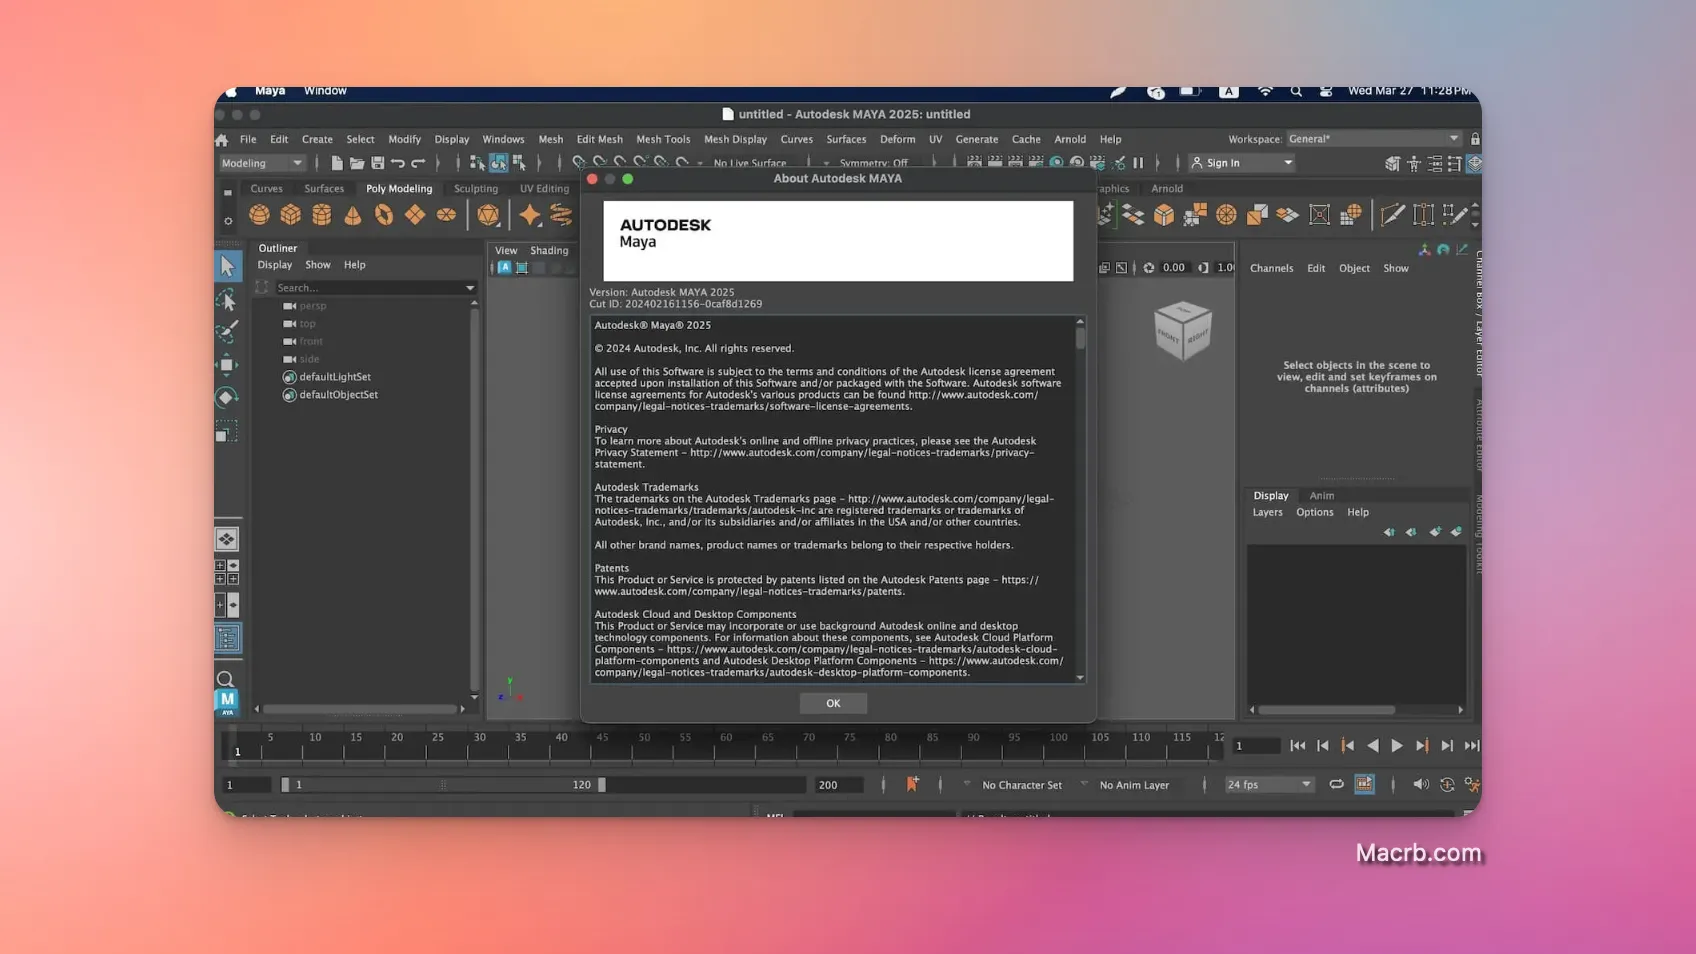Open the Modeling menu set dropdown
Viewport: 1696px width, 954px height.
click(262, 163)
